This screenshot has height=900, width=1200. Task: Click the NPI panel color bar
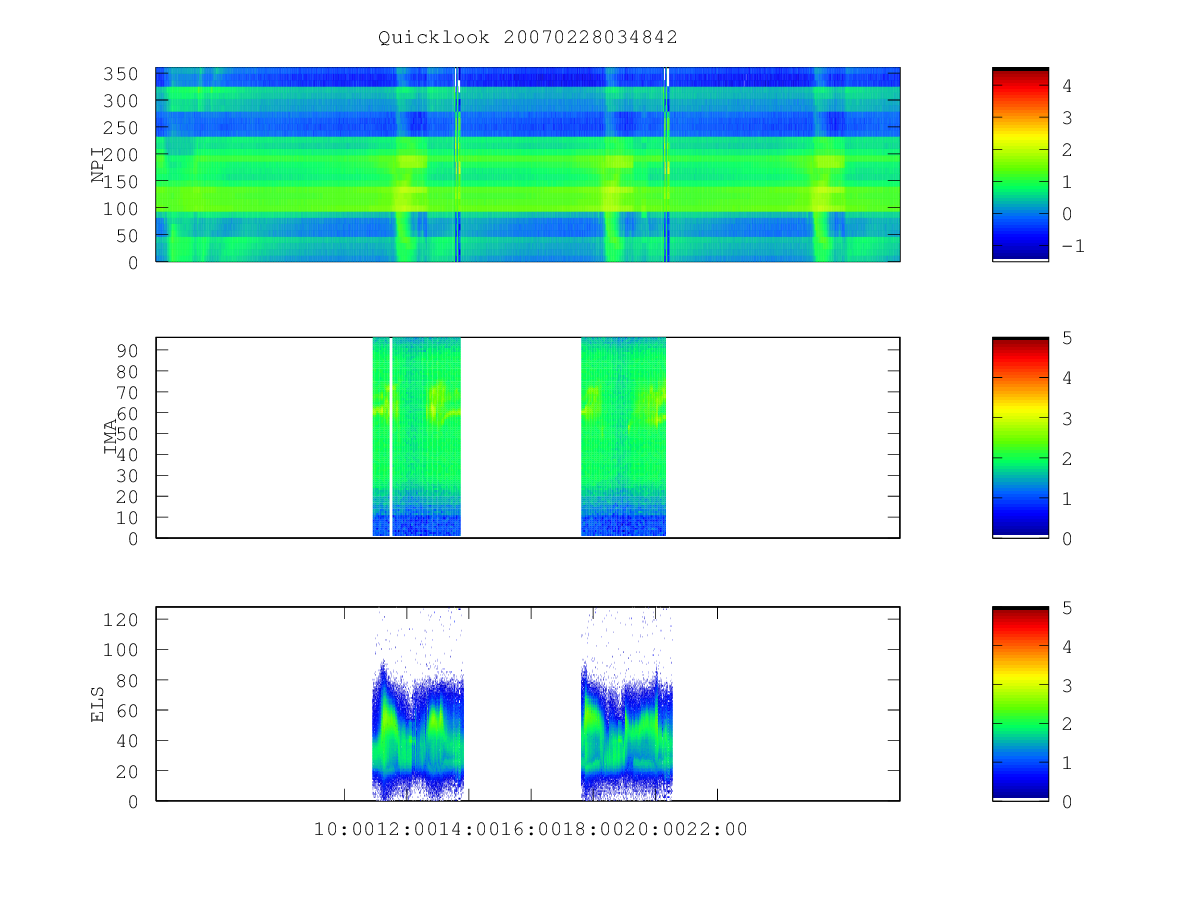1020,164
